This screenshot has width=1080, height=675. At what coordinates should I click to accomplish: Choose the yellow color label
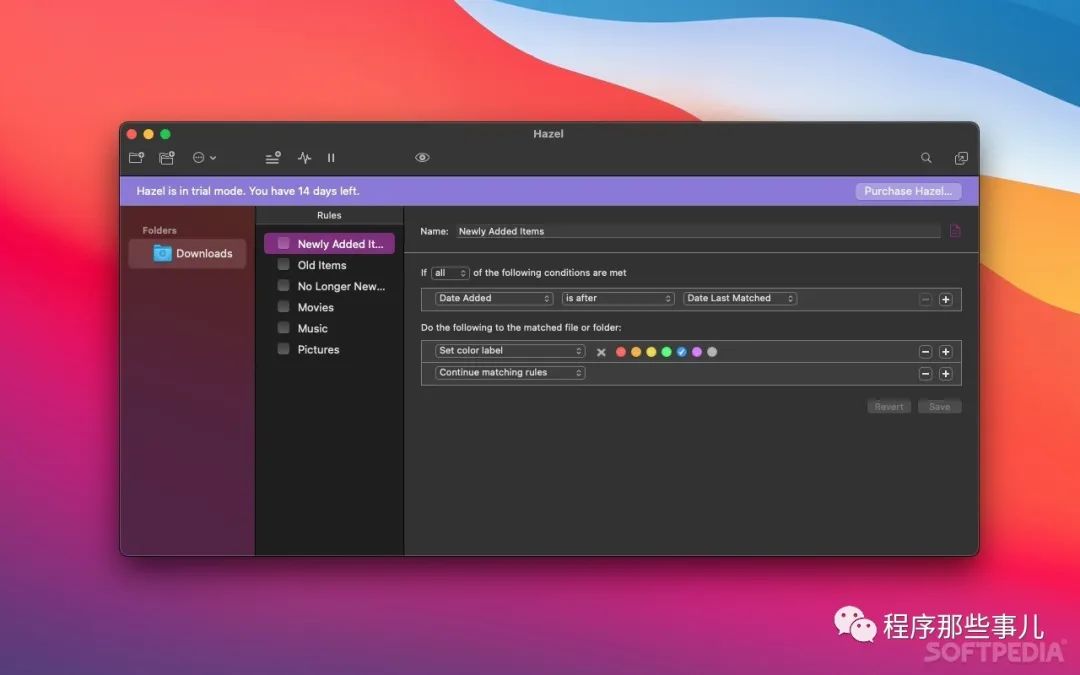click(651, 352)
